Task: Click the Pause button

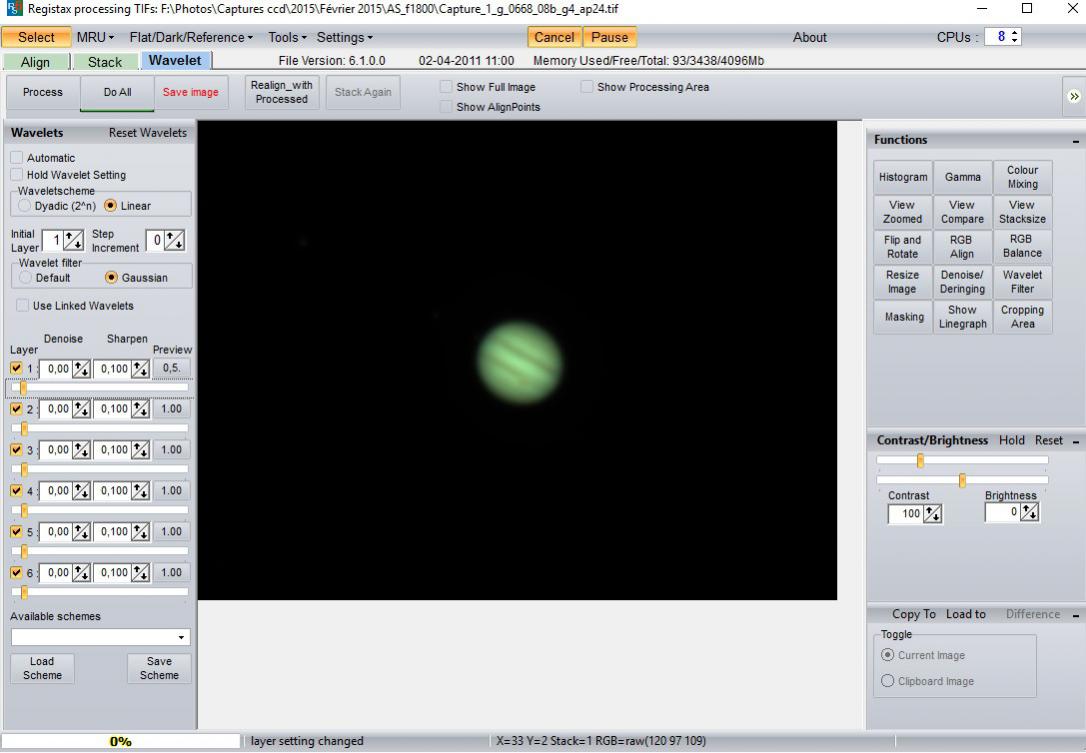Action: 609,37
